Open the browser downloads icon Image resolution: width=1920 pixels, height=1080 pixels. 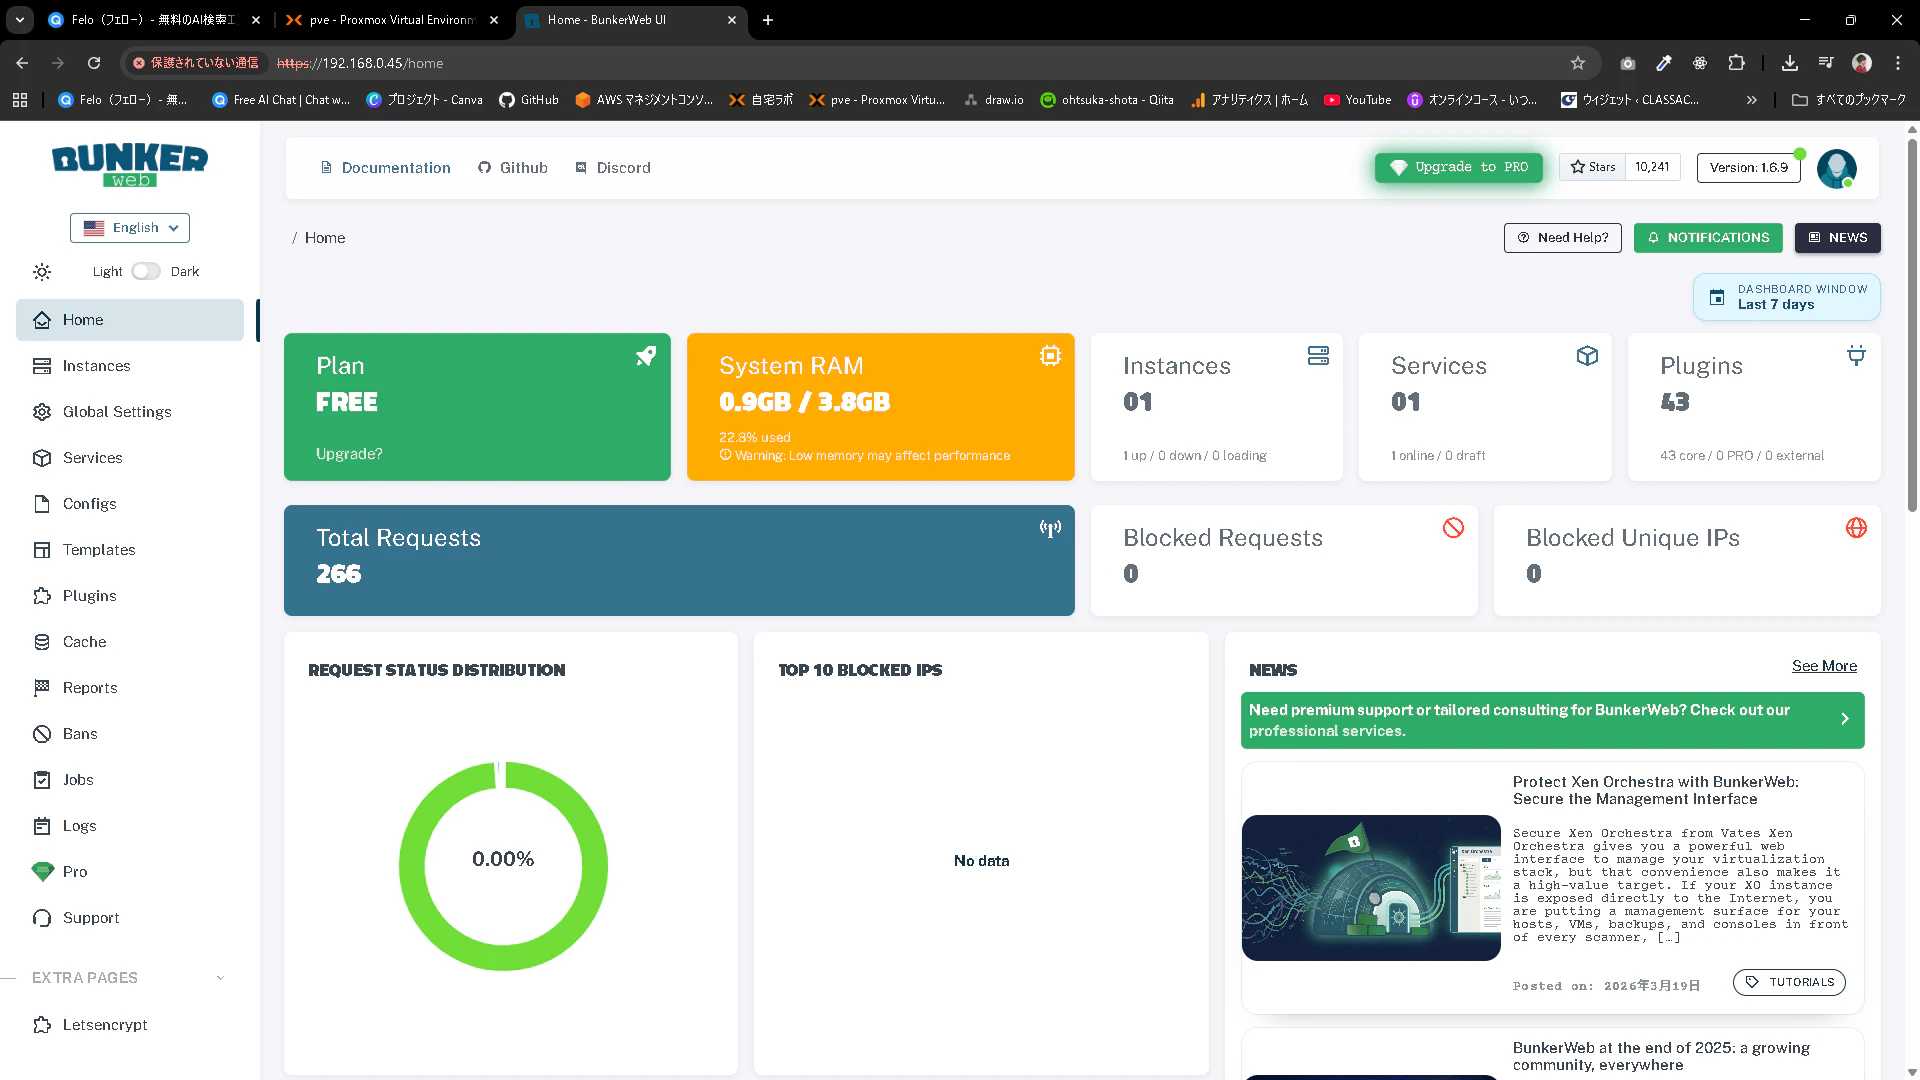[1790, 63]
